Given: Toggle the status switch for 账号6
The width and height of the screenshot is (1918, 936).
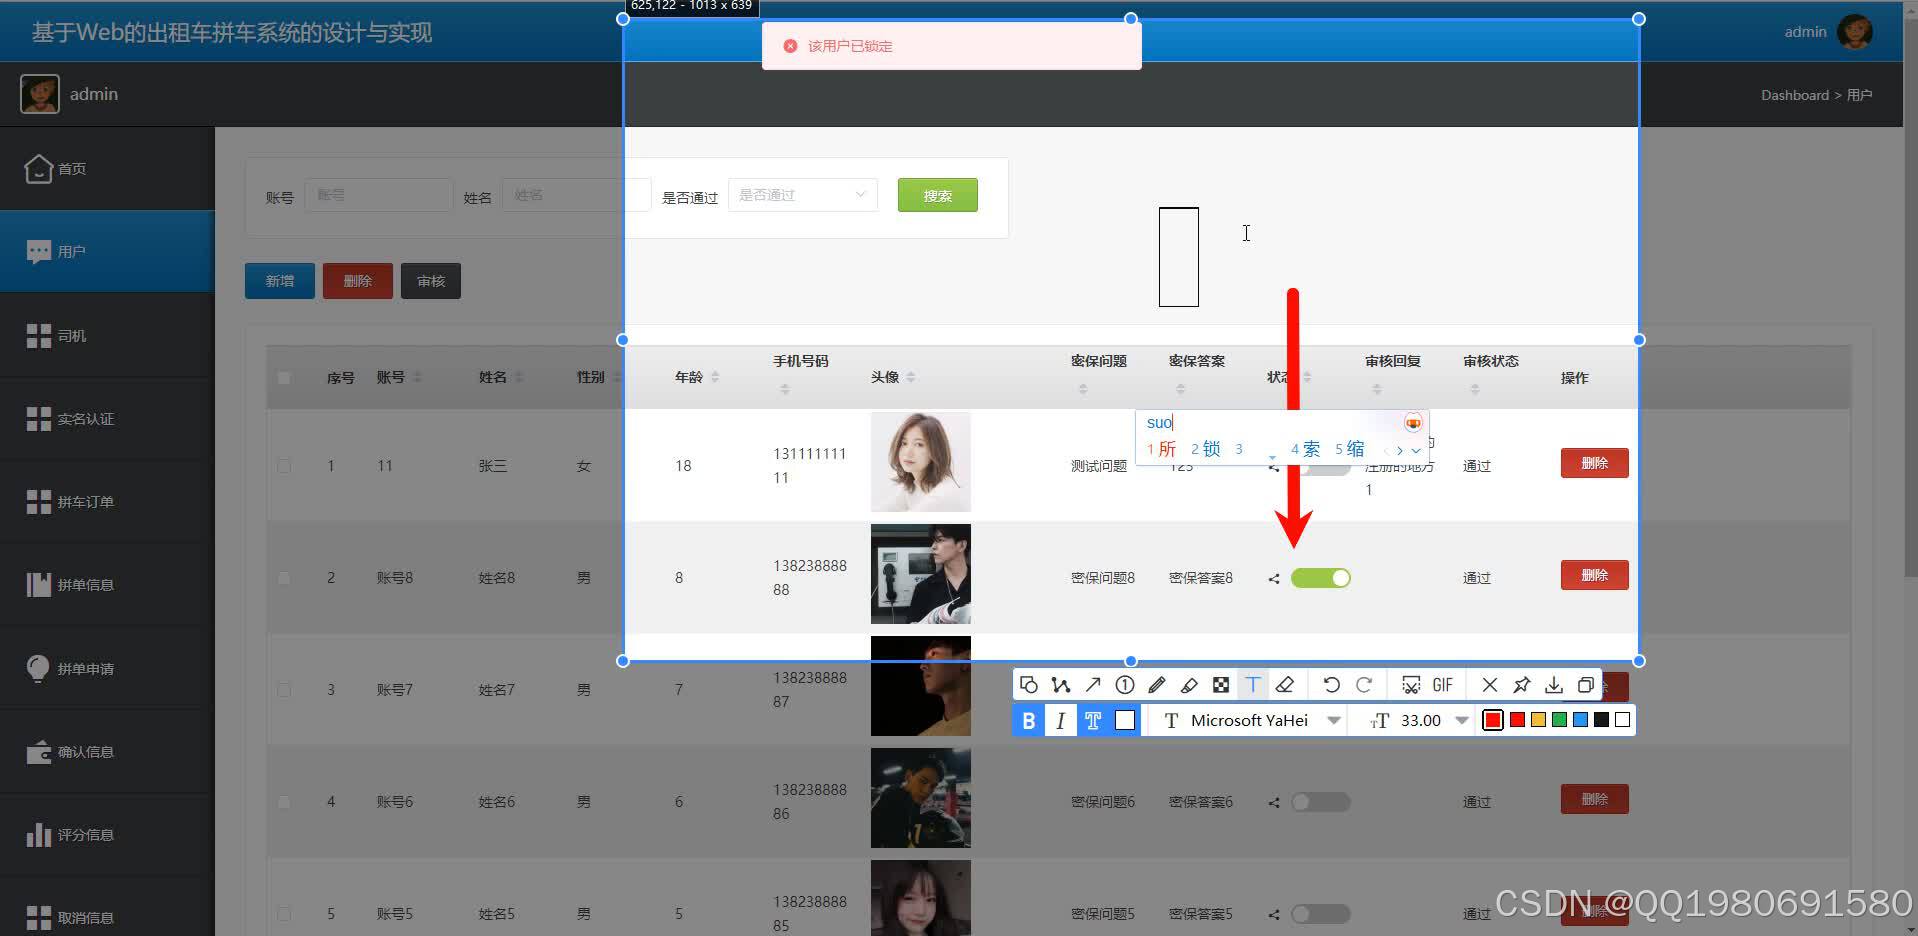Looking at the screenshot, I should (1321, 802).
